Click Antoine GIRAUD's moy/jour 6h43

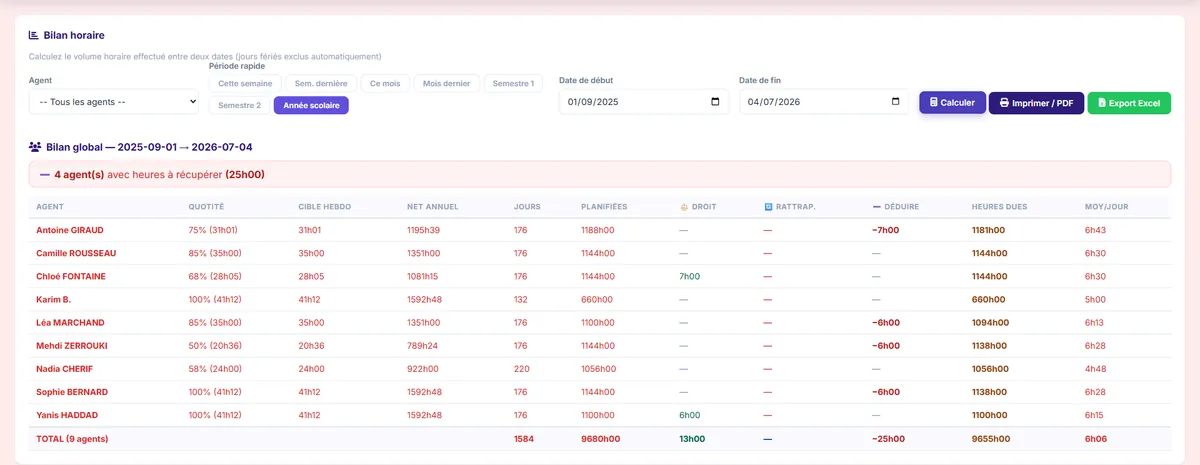(x=1095, y=230)
